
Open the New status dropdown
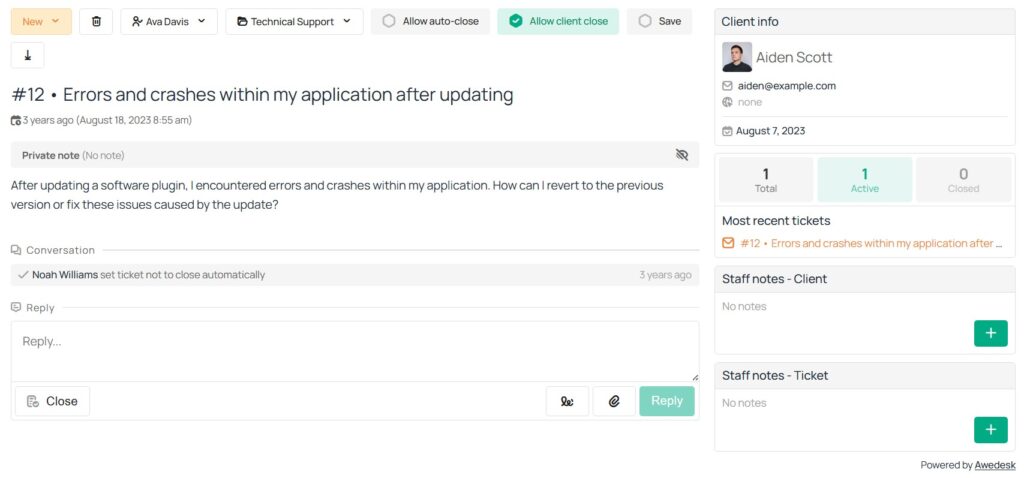click(x=41, y=21)
